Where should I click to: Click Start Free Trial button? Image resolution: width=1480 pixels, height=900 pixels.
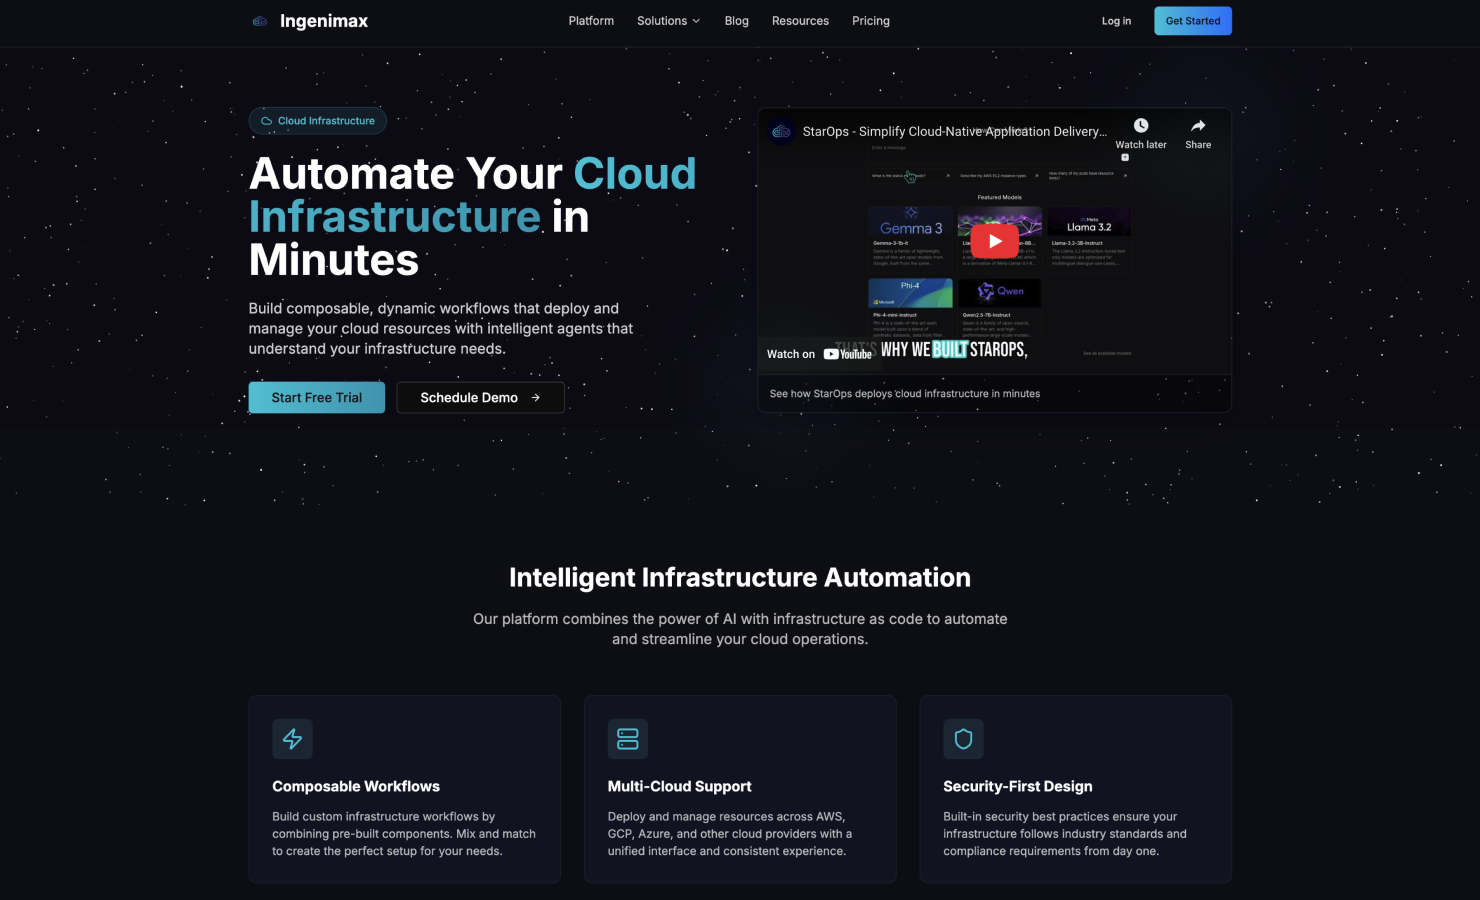pos(316,397)
